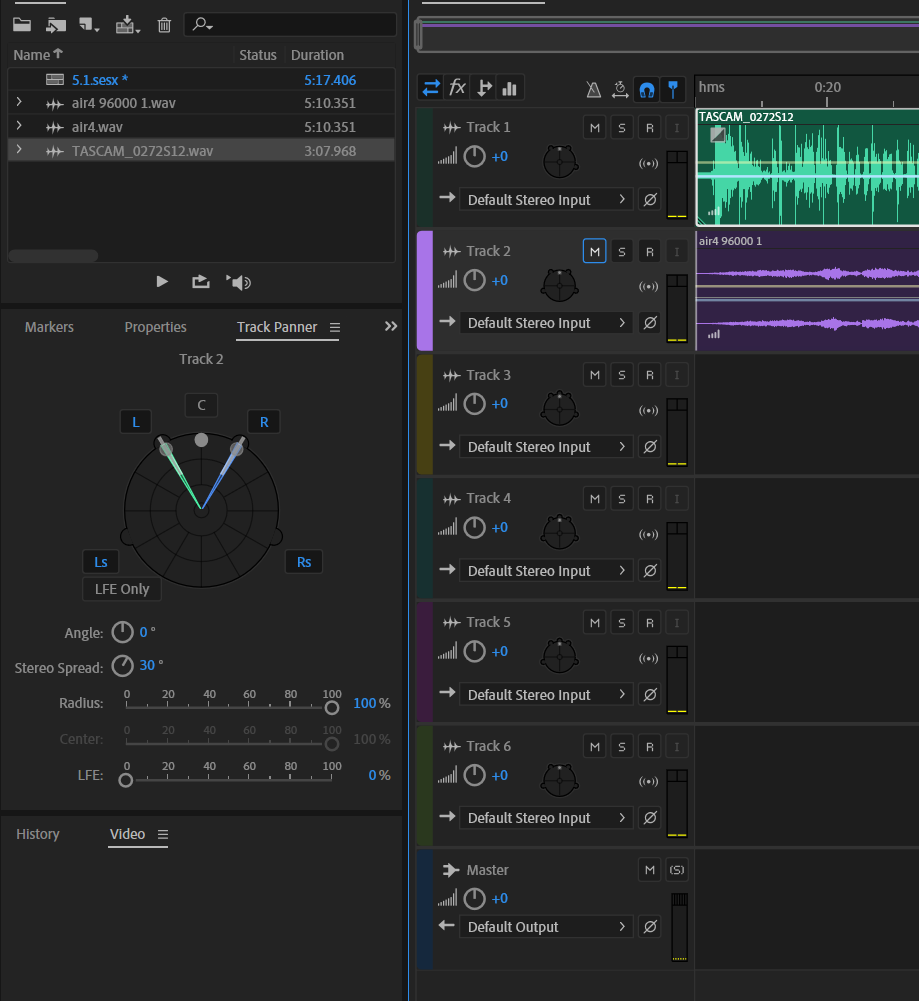Open the History tab
The image size is (919, 1001).
click(38, 834)
